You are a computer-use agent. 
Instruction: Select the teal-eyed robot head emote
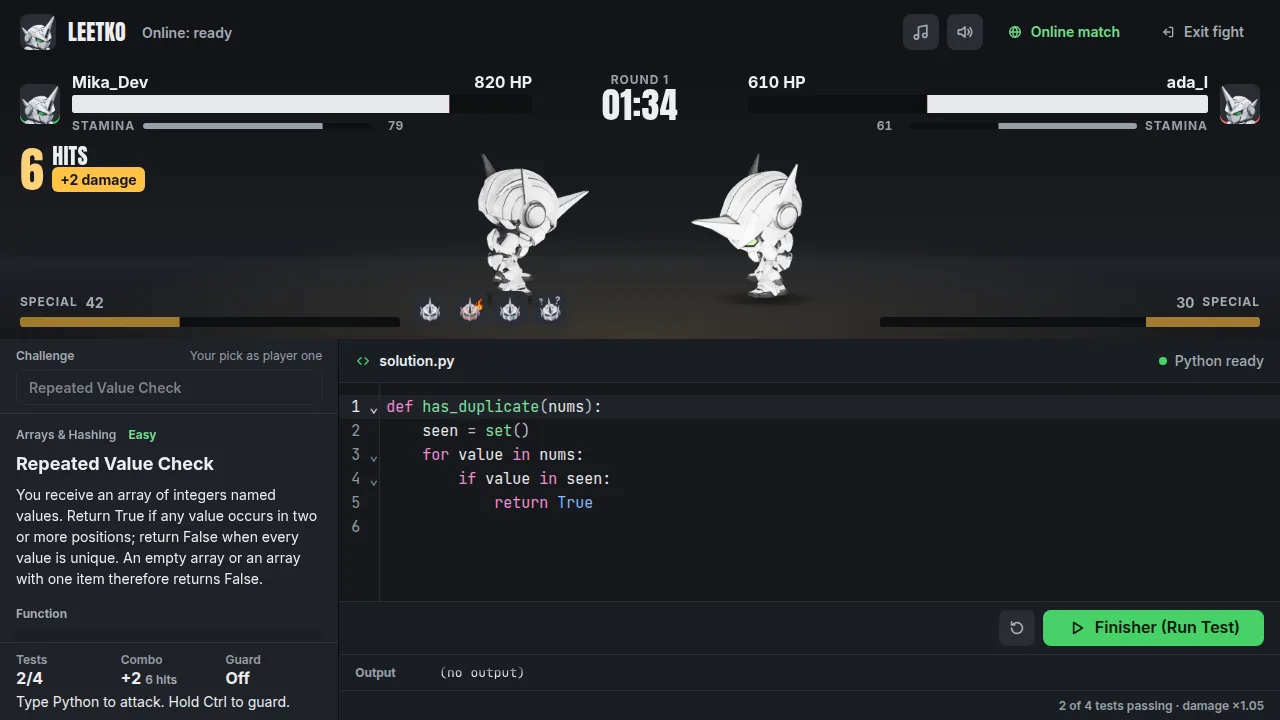pyautogui.click(x=510, y=310)
